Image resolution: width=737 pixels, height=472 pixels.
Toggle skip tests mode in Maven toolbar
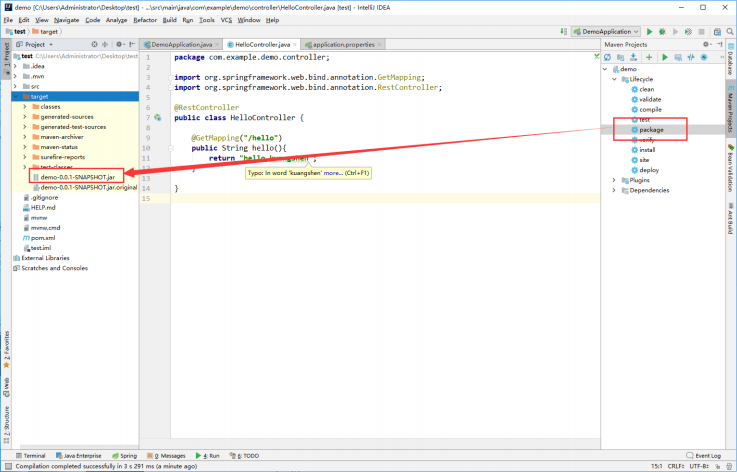click(704, 57)
